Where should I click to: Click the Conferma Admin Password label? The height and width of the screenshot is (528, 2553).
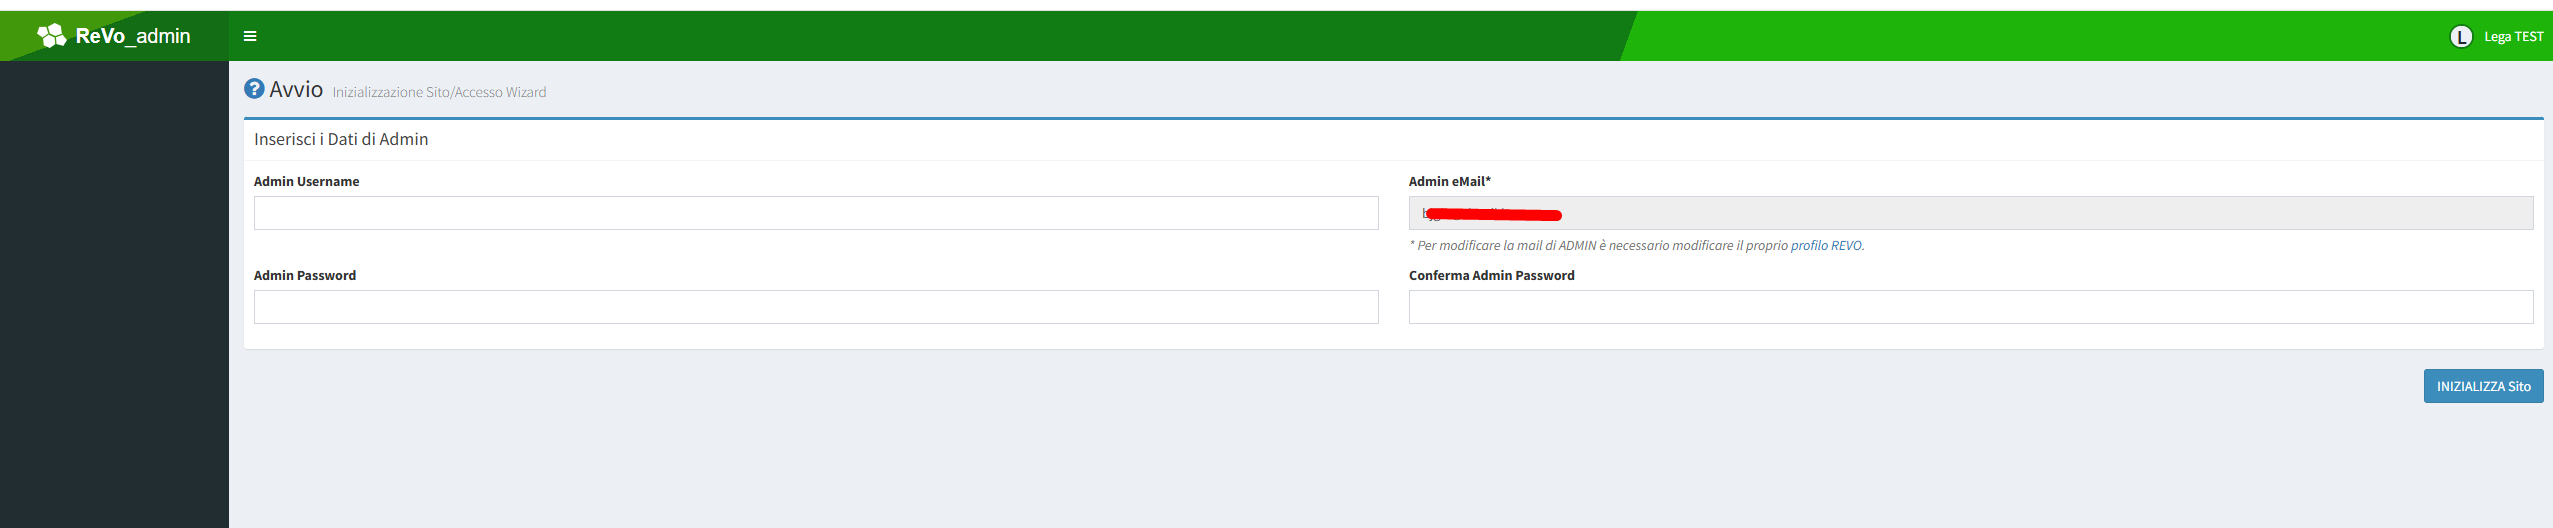coord(1491,275)
